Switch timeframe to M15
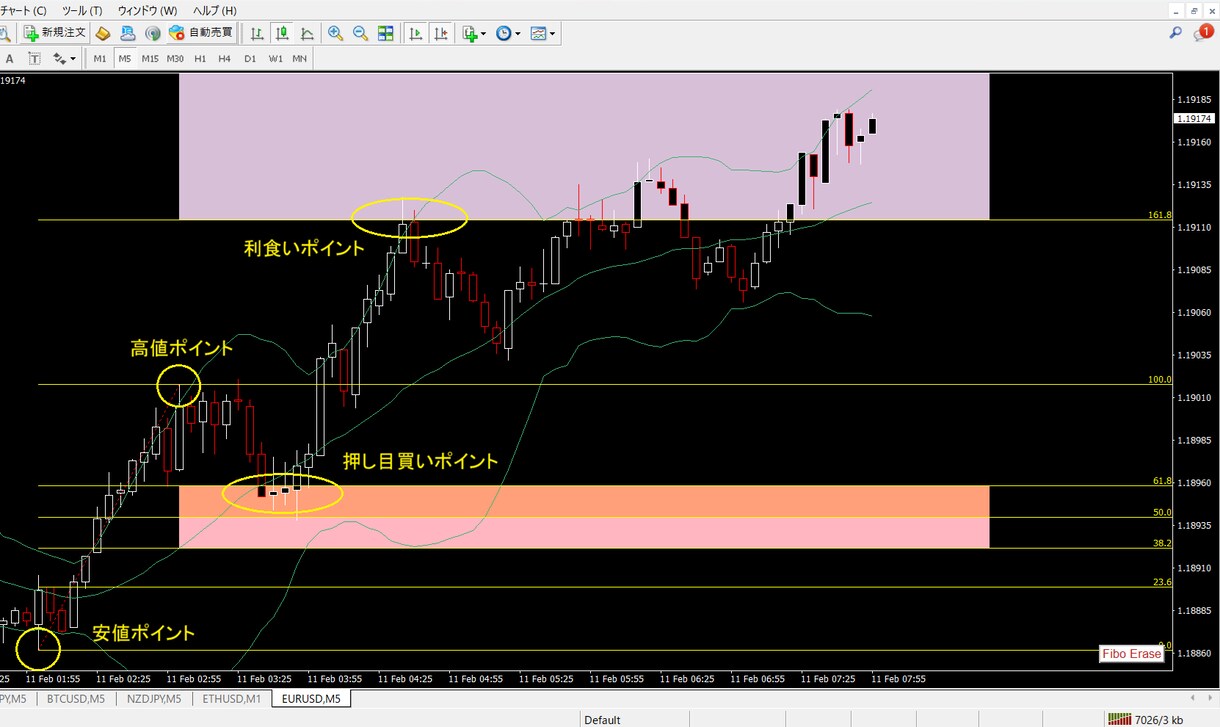The height and width of the screenshot is (727, 1220). [150, 59]
